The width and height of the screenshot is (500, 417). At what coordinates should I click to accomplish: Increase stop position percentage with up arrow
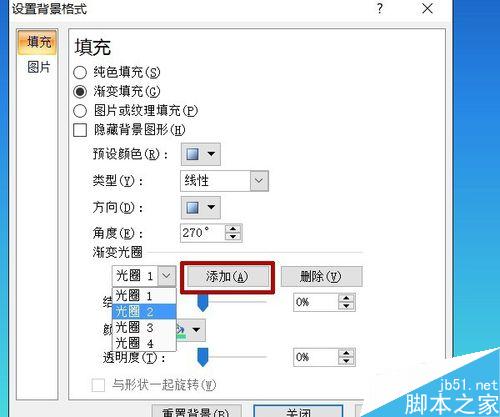point(346,298)
